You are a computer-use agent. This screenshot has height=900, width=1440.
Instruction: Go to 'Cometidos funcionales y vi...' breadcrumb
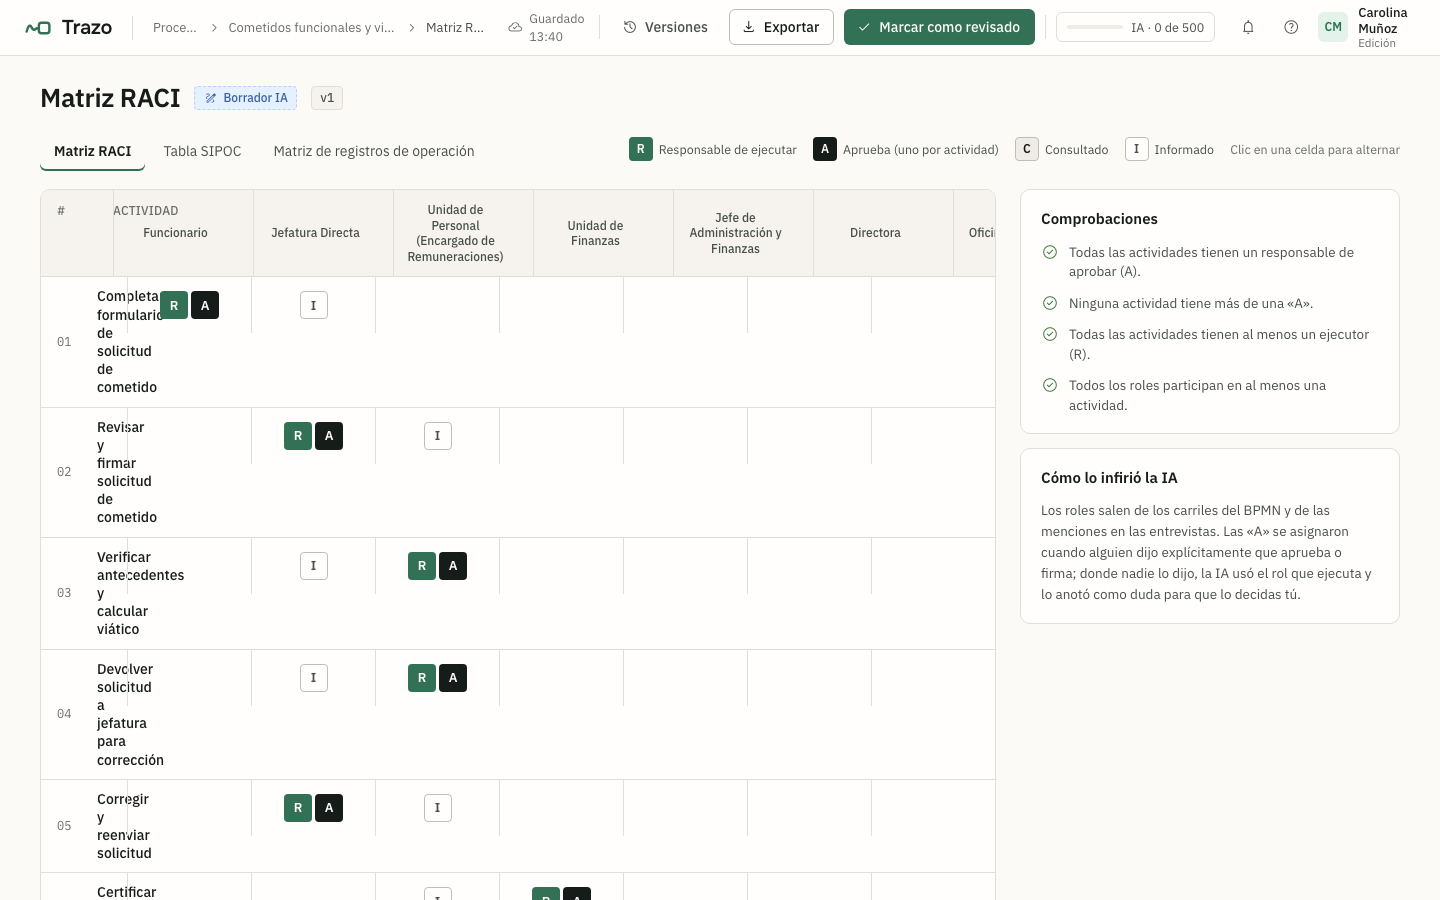[311, 27]
